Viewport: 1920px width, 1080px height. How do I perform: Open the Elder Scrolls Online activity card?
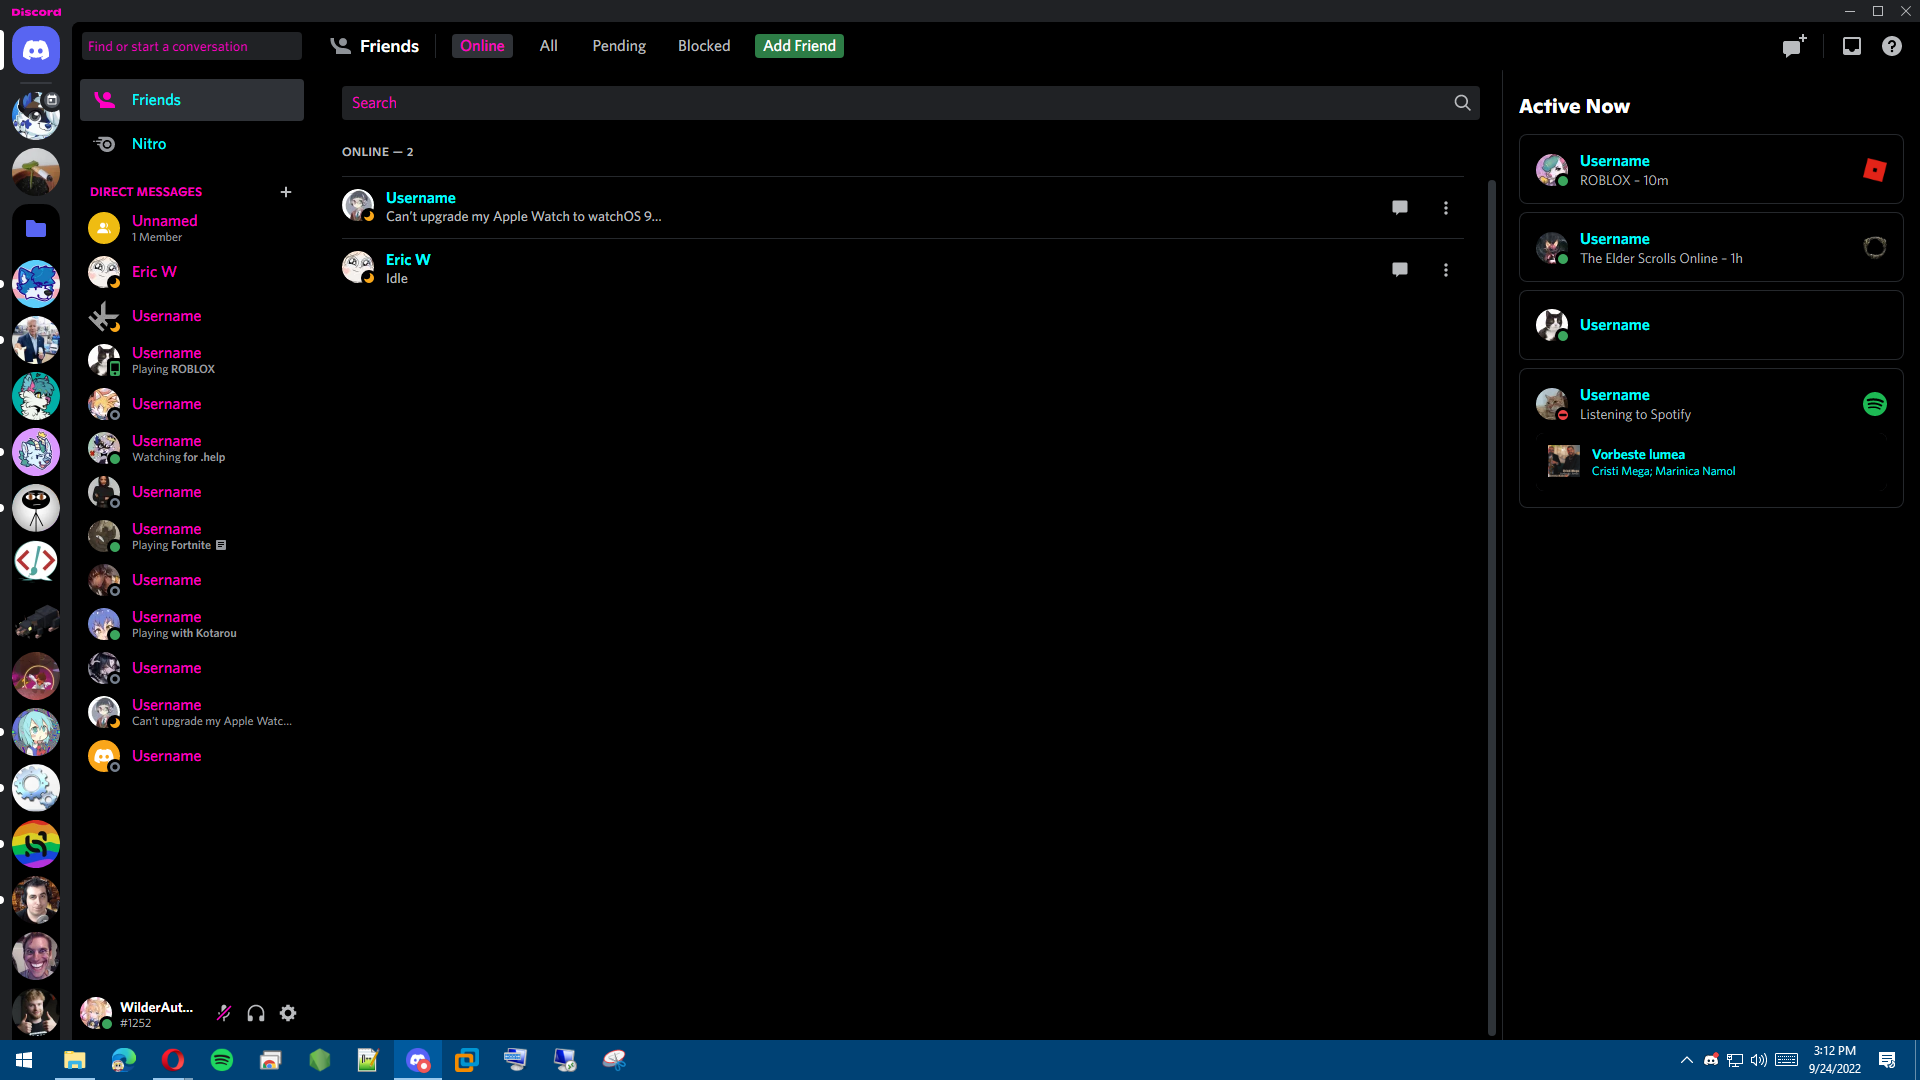1711,248
